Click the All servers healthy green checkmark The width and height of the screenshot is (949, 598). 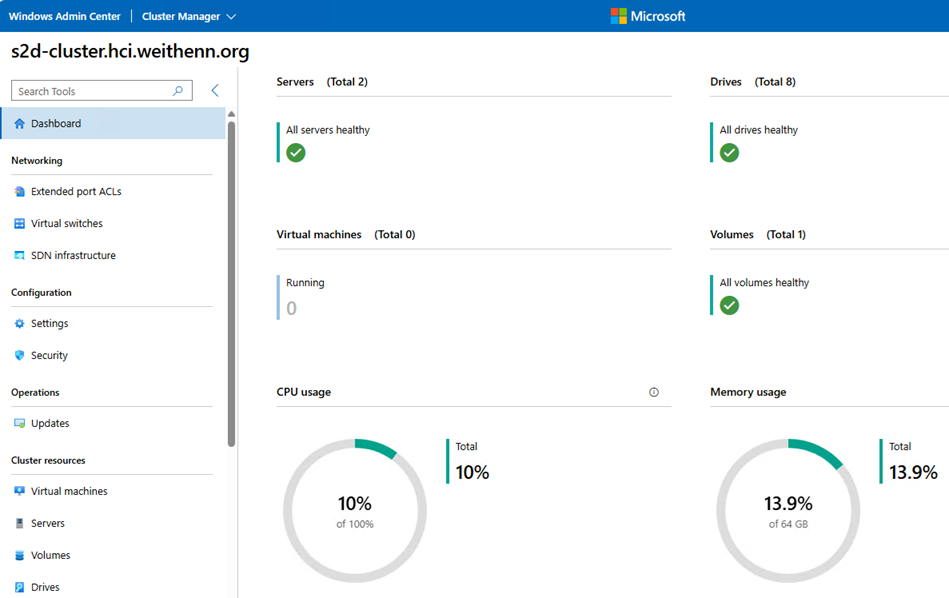pos(296,153)
